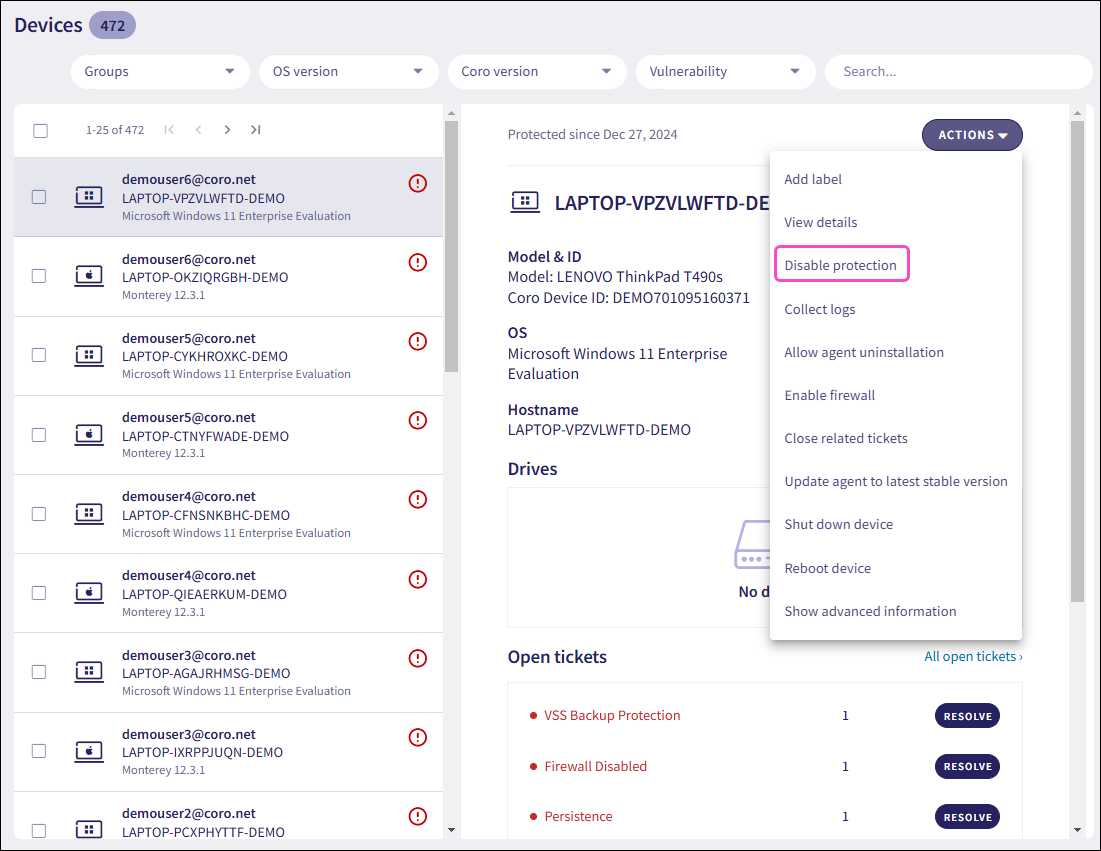Select Reboot device in the Actions menu

(x=827, y=568)
